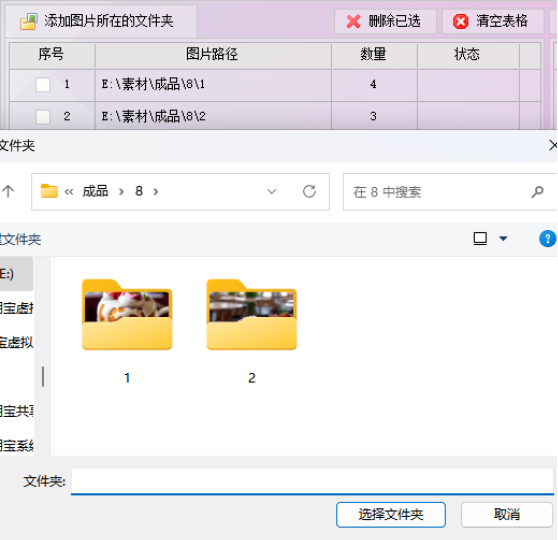Click the 选择文件夹 button
558x540 pixels.
click(x=391, y=514)
